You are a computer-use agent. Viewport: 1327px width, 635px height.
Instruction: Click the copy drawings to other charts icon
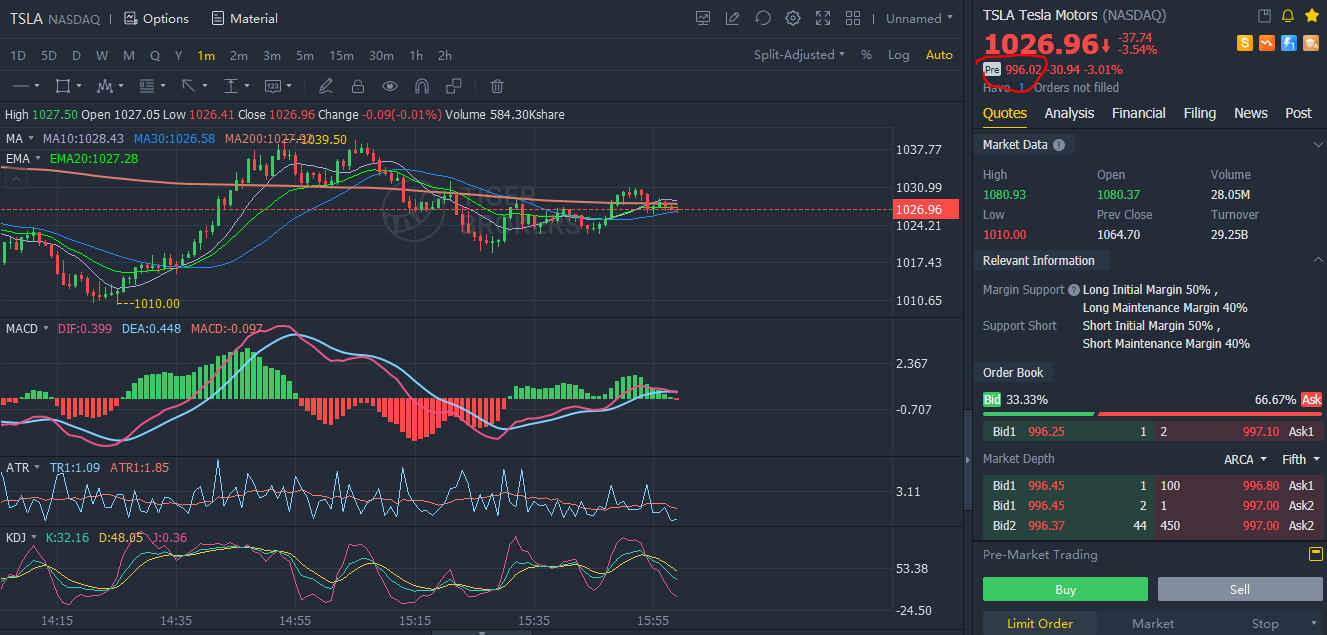click(x=453, y=86)
